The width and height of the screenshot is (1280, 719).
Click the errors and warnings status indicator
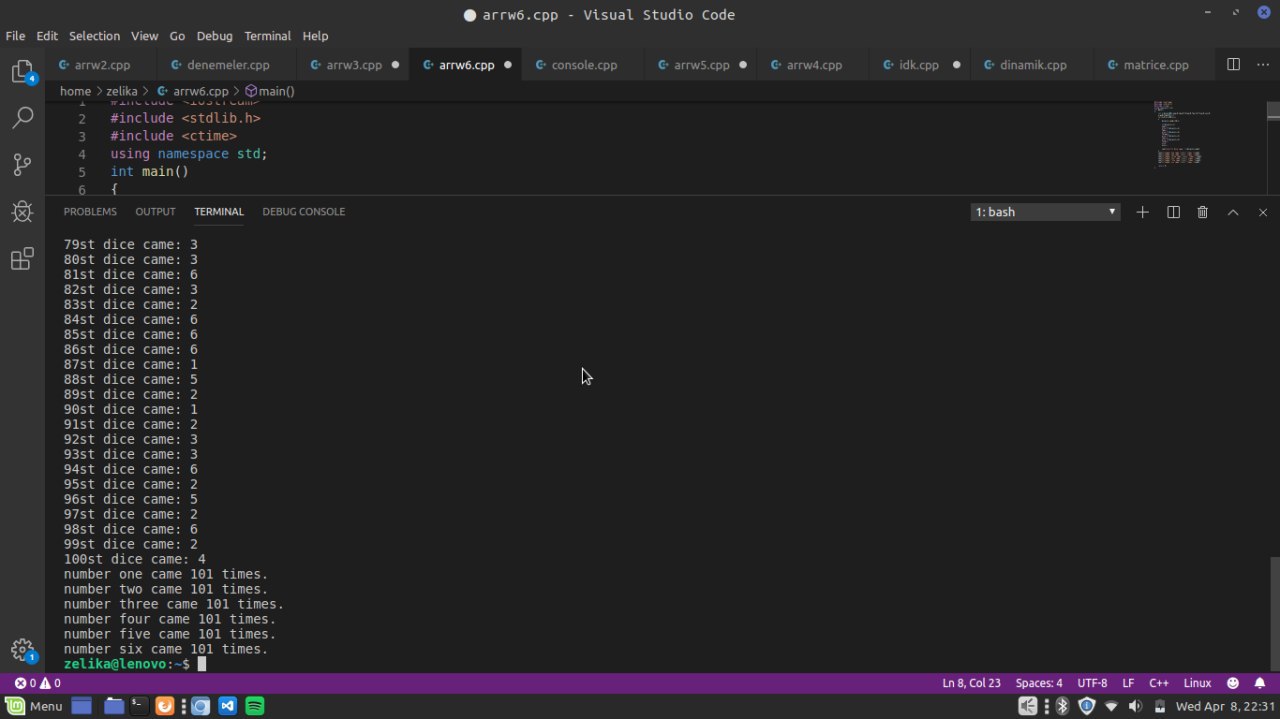coord(37,683)
